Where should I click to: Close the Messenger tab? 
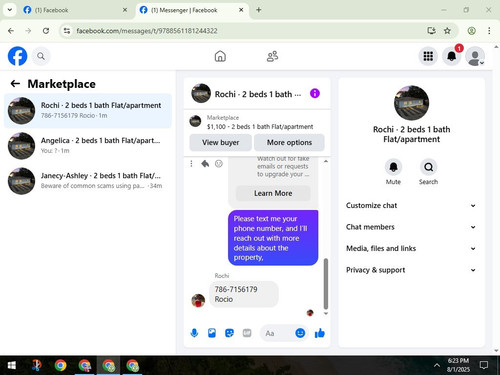[241, 10]
